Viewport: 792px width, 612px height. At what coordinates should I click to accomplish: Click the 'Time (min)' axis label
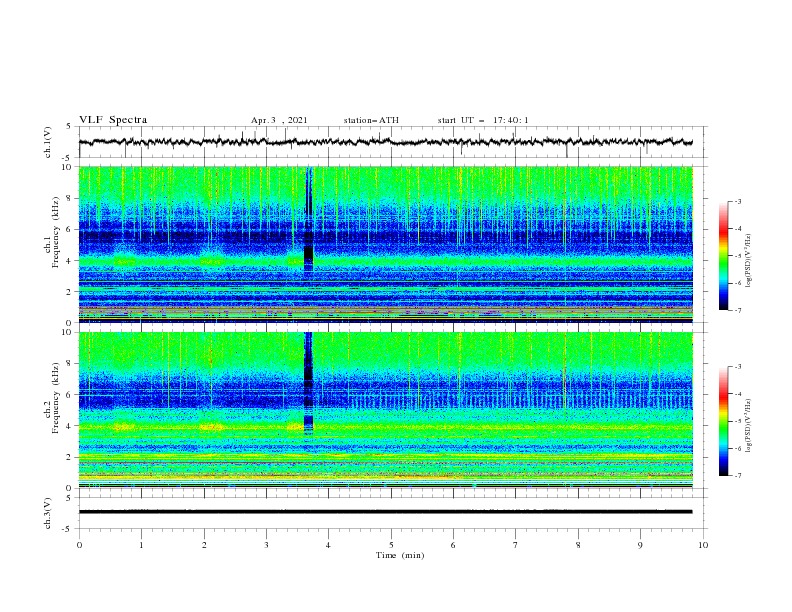(x=400, y=555)
